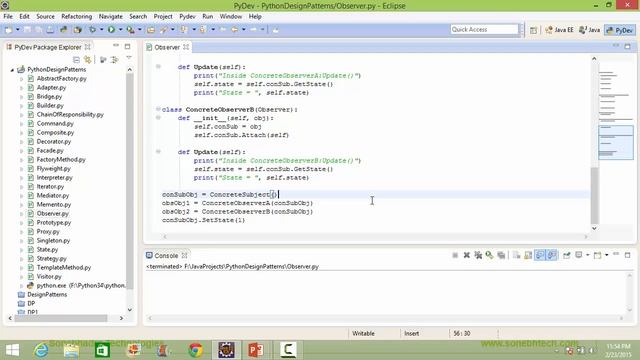This screenshot has width=640, height=360.
Task: Click the Terminate square icon in Console
Action: pyautogui.click(x=455, y=256)
